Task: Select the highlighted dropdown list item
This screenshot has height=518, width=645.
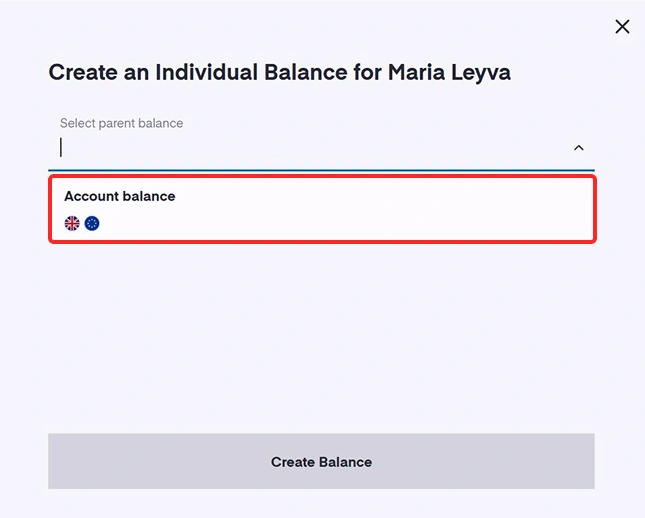Action: click(321, 209)
